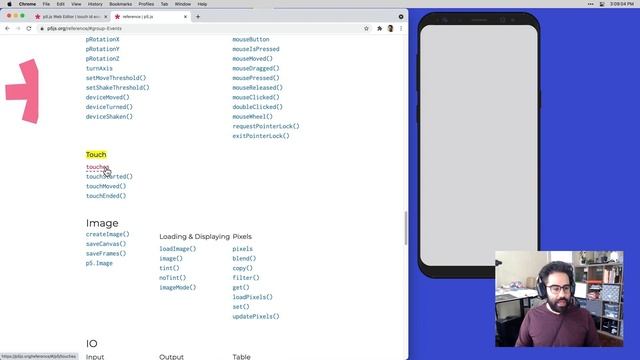The height and width of the screenshot is (360, 640).
Task: Open the deviceMoved() link
Action: [x=107, y=98]
